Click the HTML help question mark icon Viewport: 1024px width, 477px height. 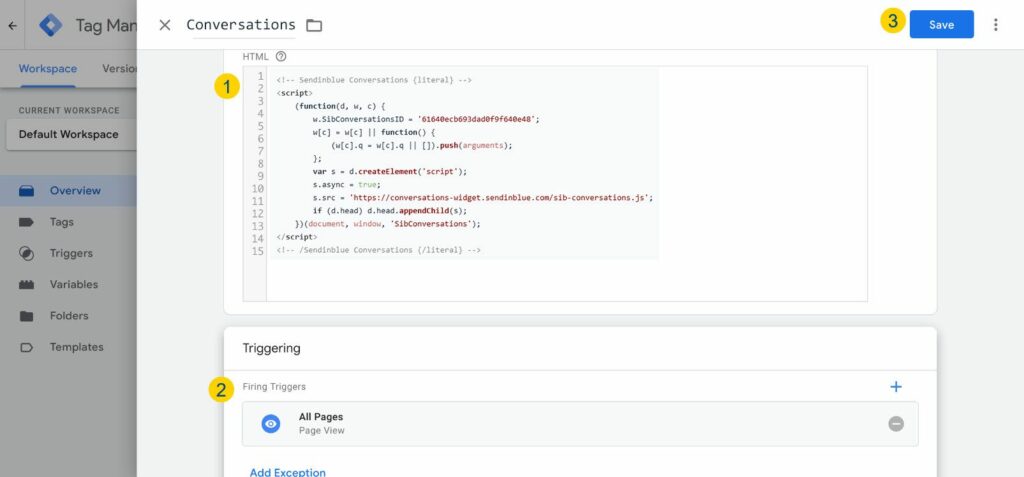(281, 56)
